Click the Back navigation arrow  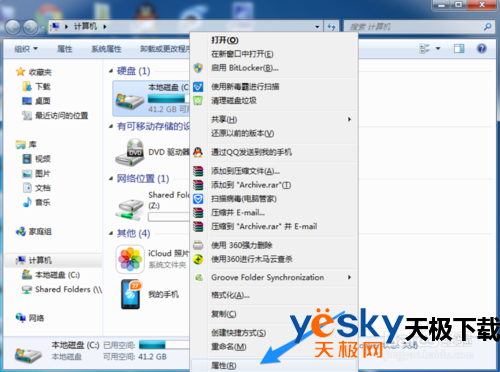(13, 27)
